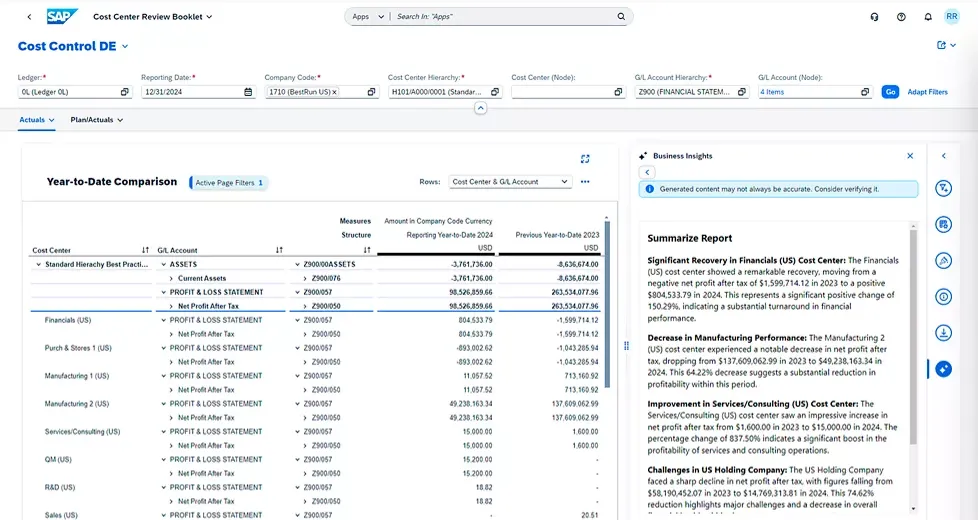Click the share export icon
The width and height of the screenshot is (978, 520).
[x=941, y=45]
